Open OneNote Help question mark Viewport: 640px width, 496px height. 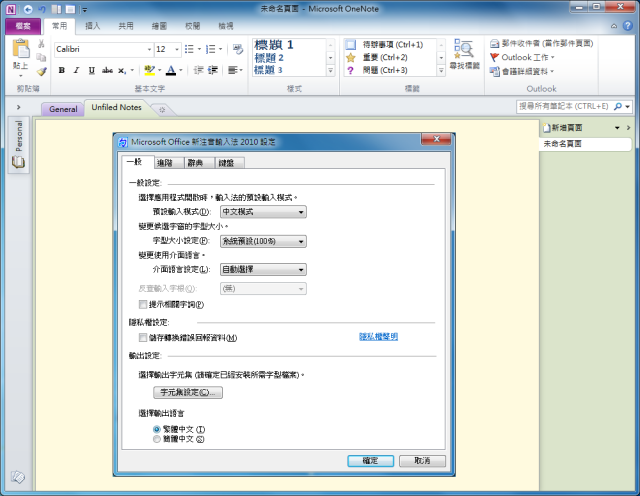tap(628, 26)
